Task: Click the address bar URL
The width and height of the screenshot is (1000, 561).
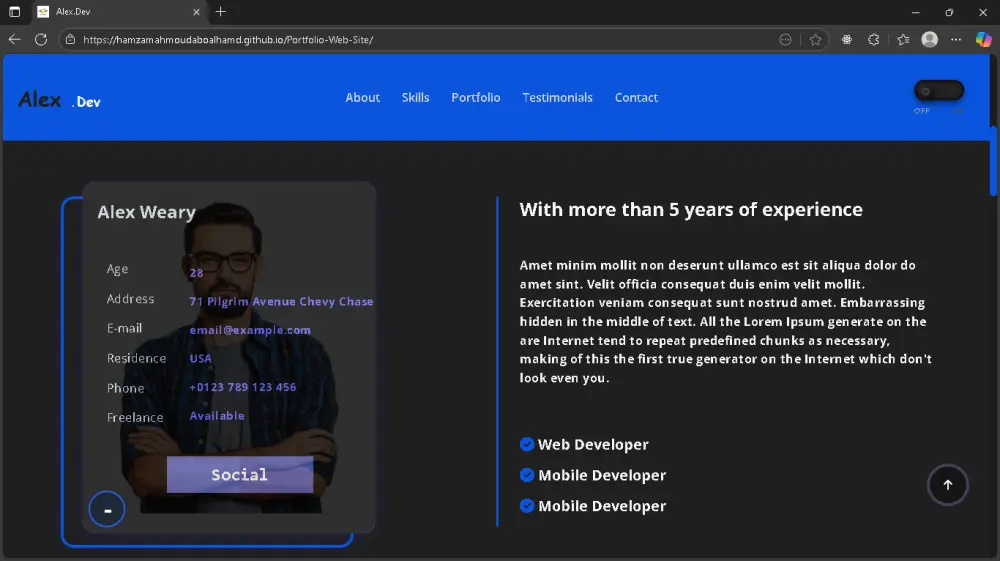Action: point(228,40)
